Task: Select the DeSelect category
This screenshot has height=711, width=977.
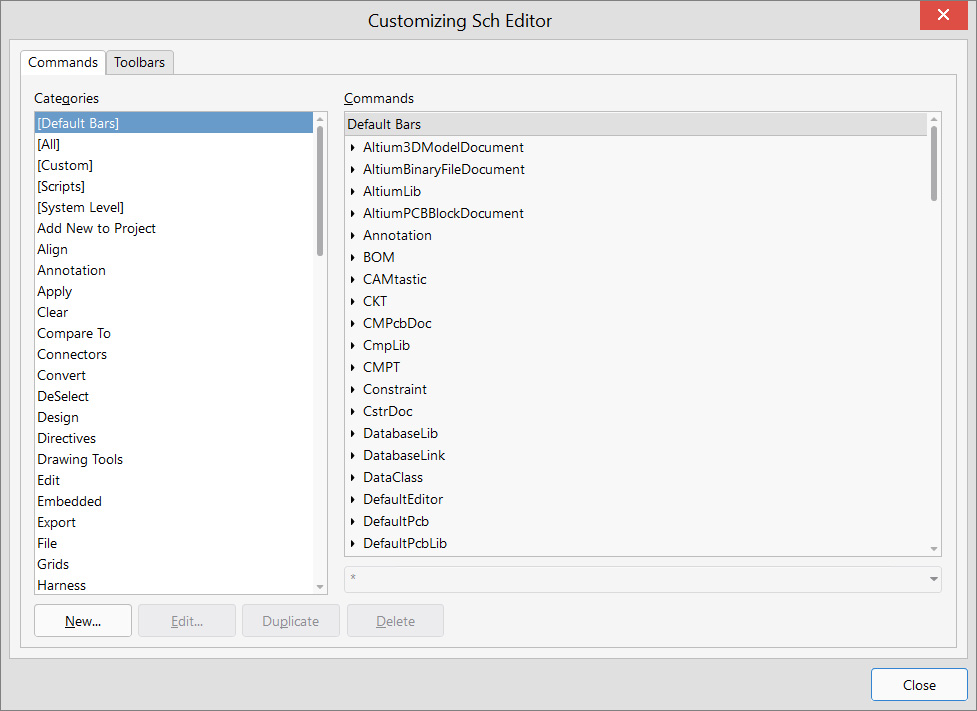Action: click(x=174, y=396)
